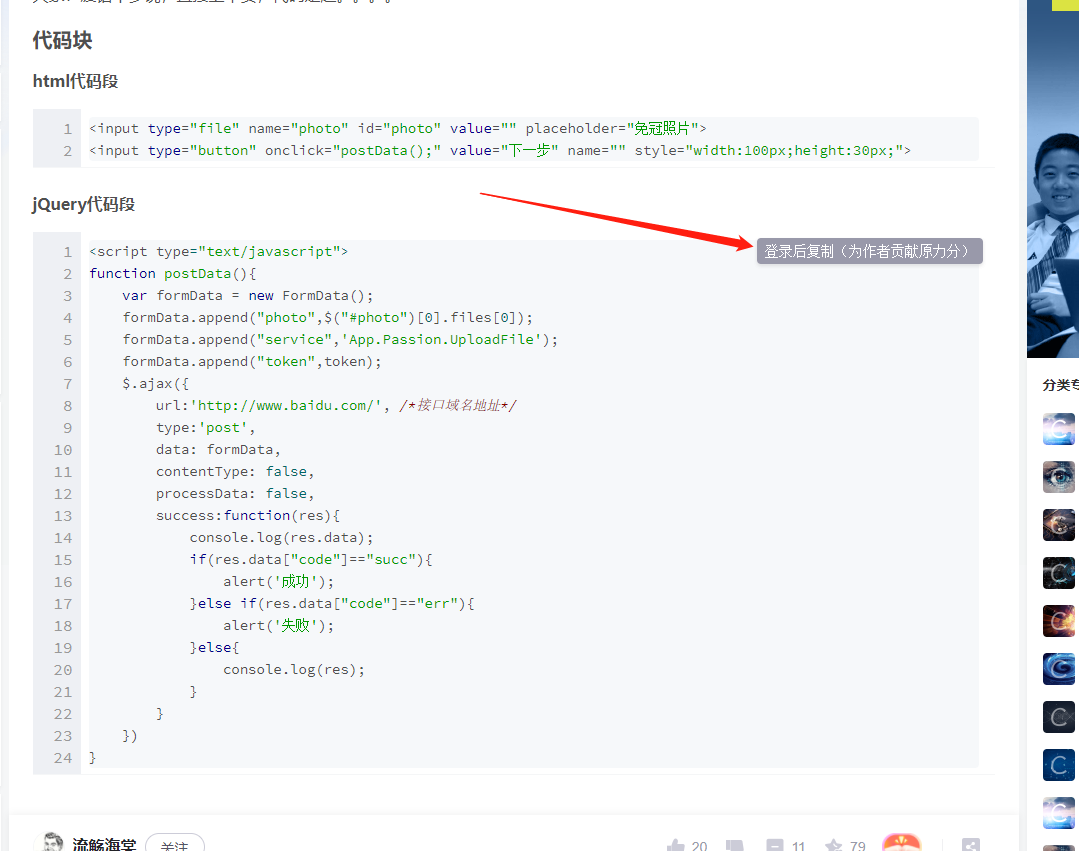Click the share icon in bottom bar
Screen dimensions: 1079x851
970,846
